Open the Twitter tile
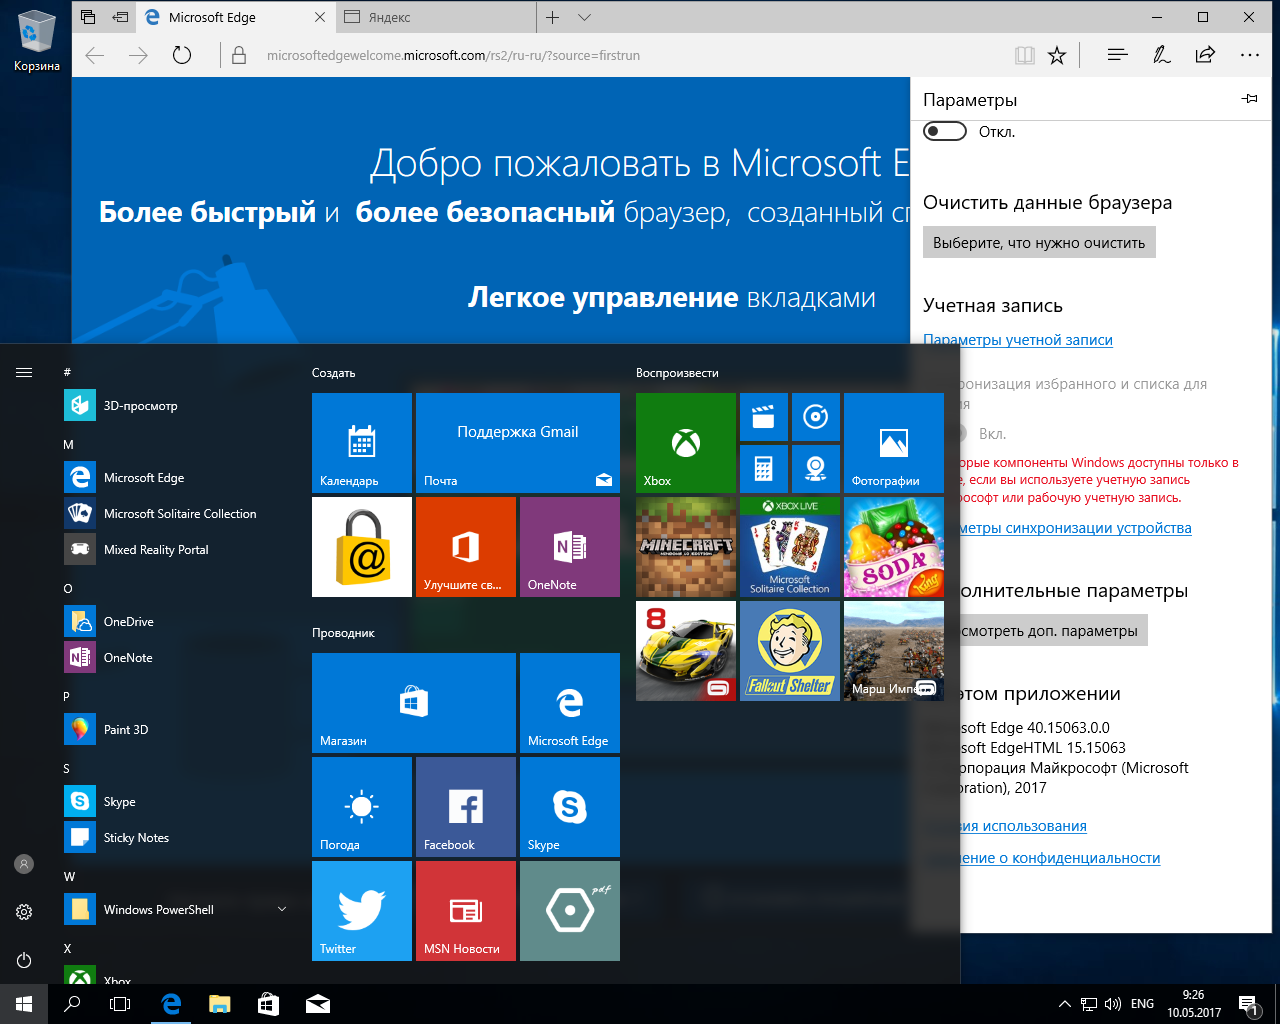Image resolution: width=1280 pixels, height=1024 pixels. 362,911
